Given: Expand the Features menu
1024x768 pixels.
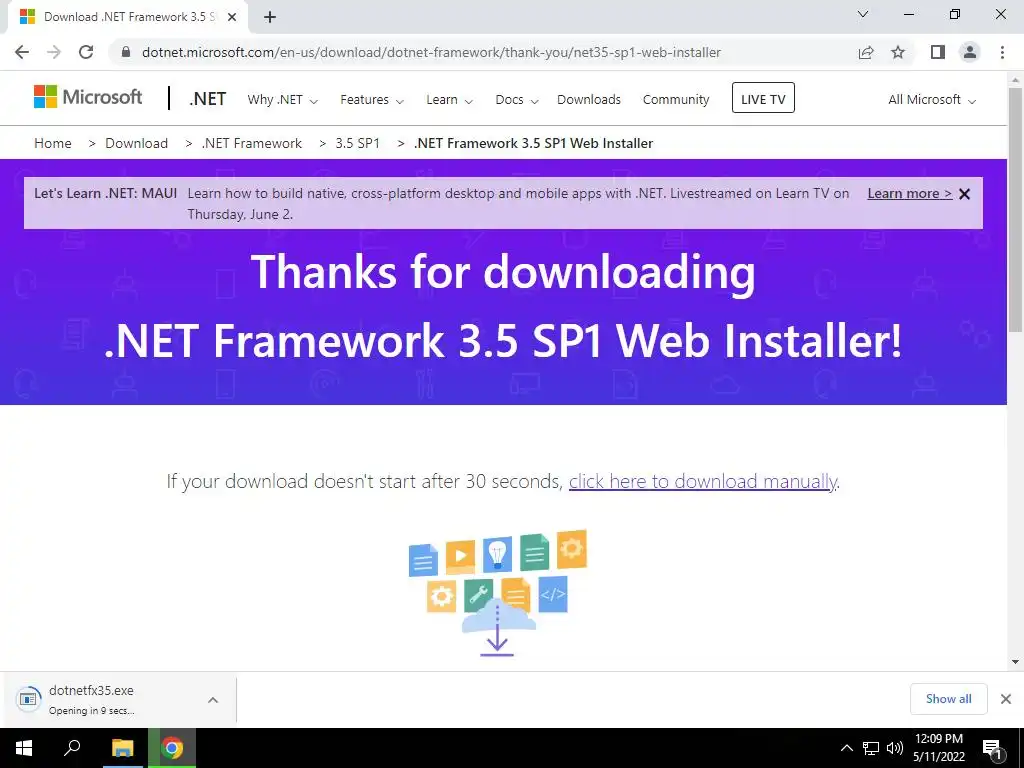Looking at the screenshot, I should click(372, 100).
